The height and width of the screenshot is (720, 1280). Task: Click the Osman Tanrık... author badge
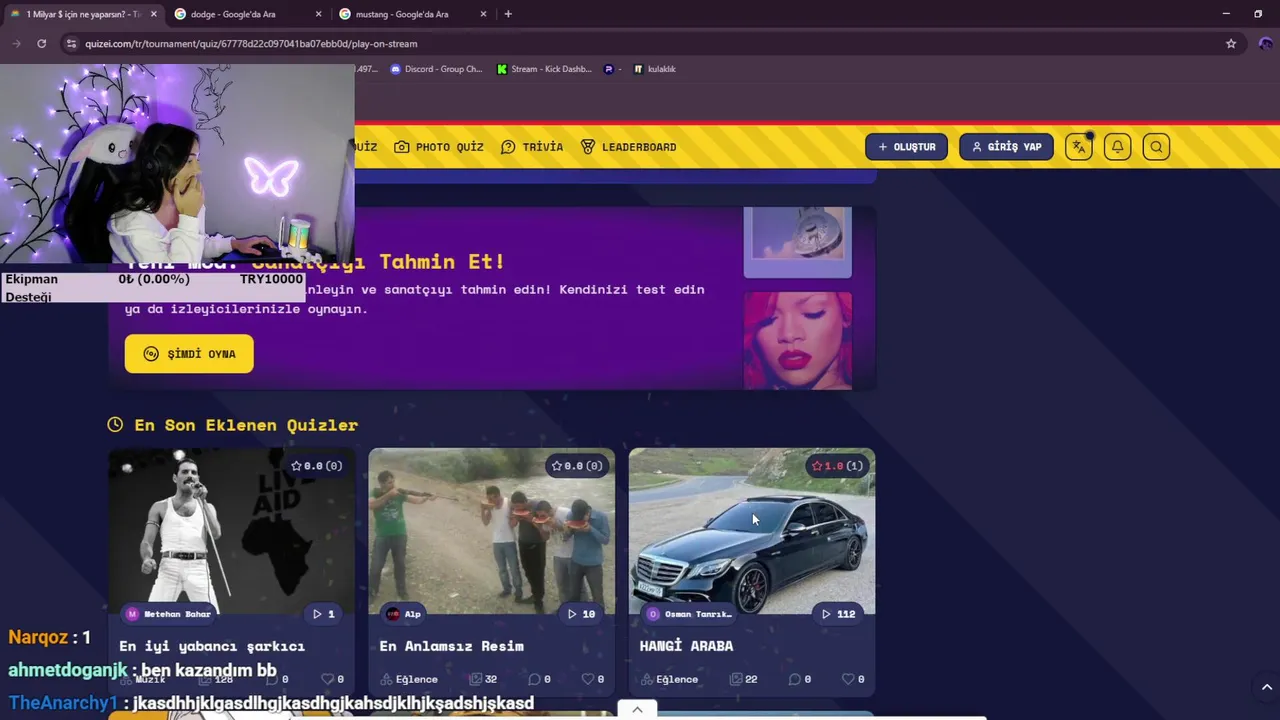click(x=689, y=614)
